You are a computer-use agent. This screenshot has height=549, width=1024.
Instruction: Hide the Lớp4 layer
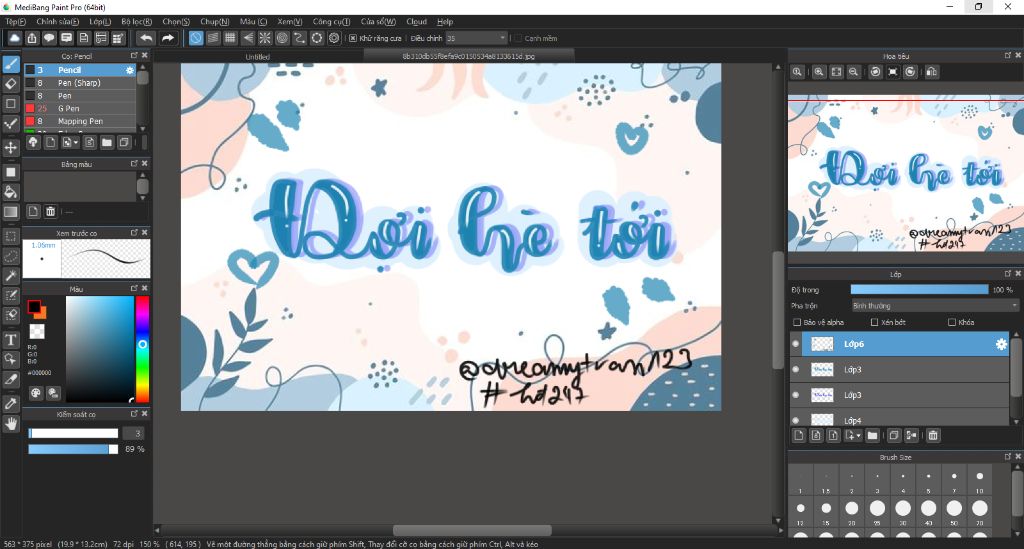795,420
